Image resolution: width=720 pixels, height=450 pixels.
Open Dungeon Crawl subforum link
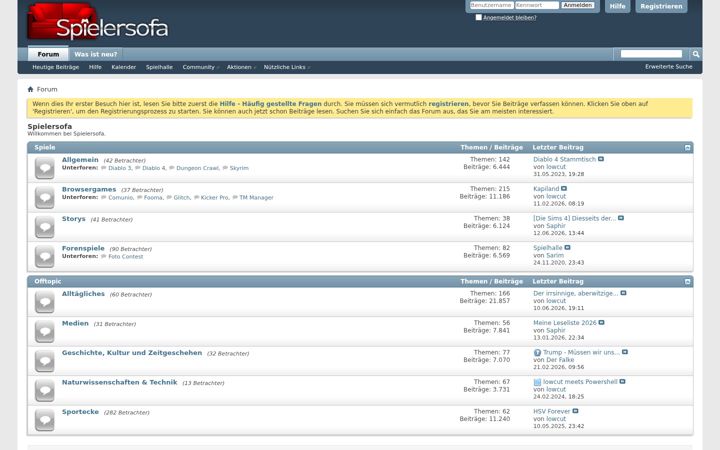click(x=197, y=168)
